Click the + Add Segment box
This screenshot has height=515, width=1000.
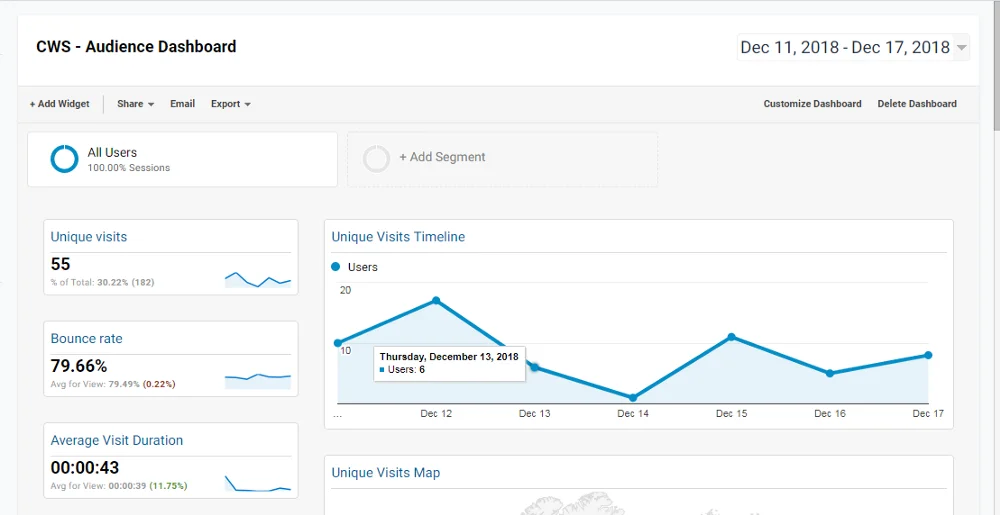click(503, 159)
